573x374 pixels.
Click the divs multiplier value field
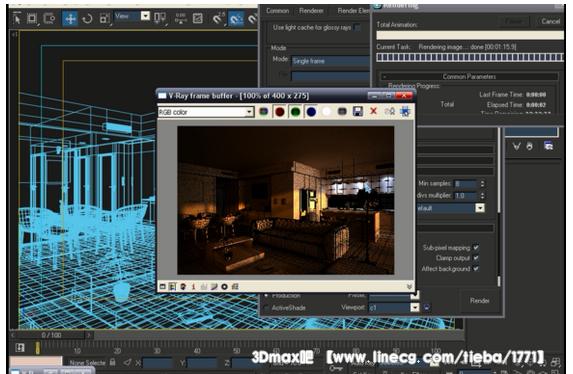(x=465, y=196)
